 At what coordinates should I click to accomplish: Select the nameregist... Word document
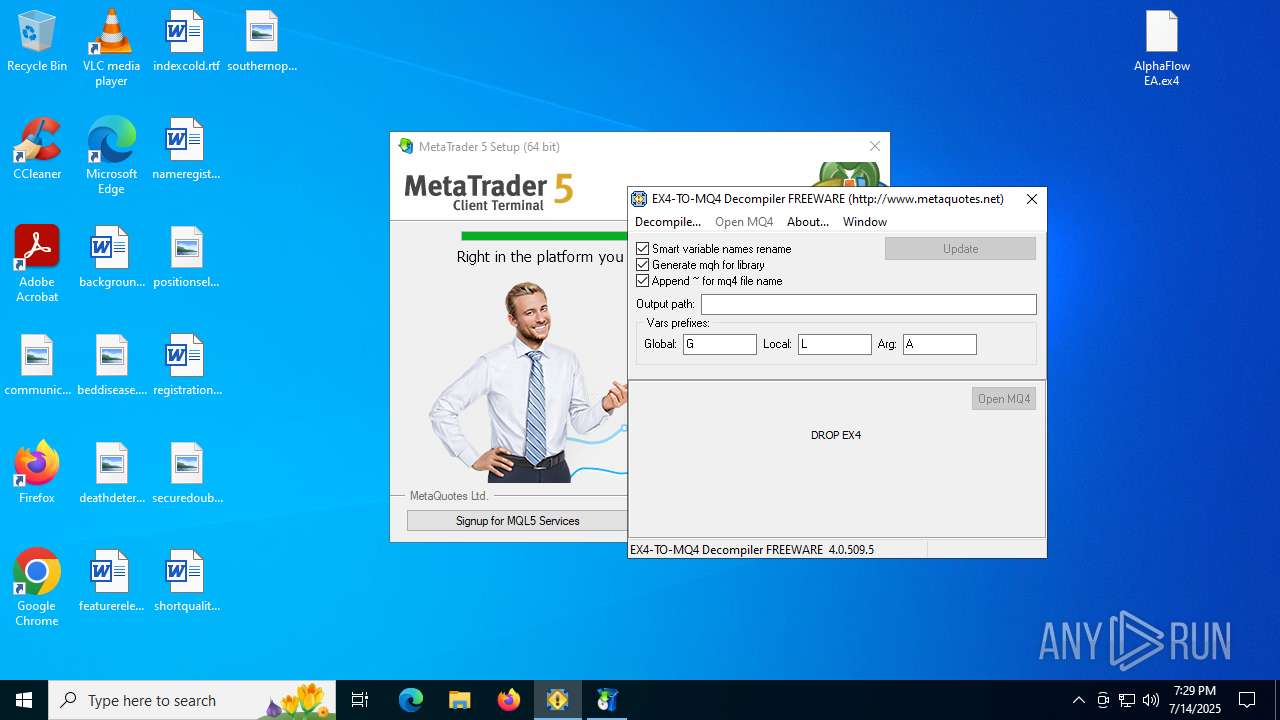pos(186,150)
